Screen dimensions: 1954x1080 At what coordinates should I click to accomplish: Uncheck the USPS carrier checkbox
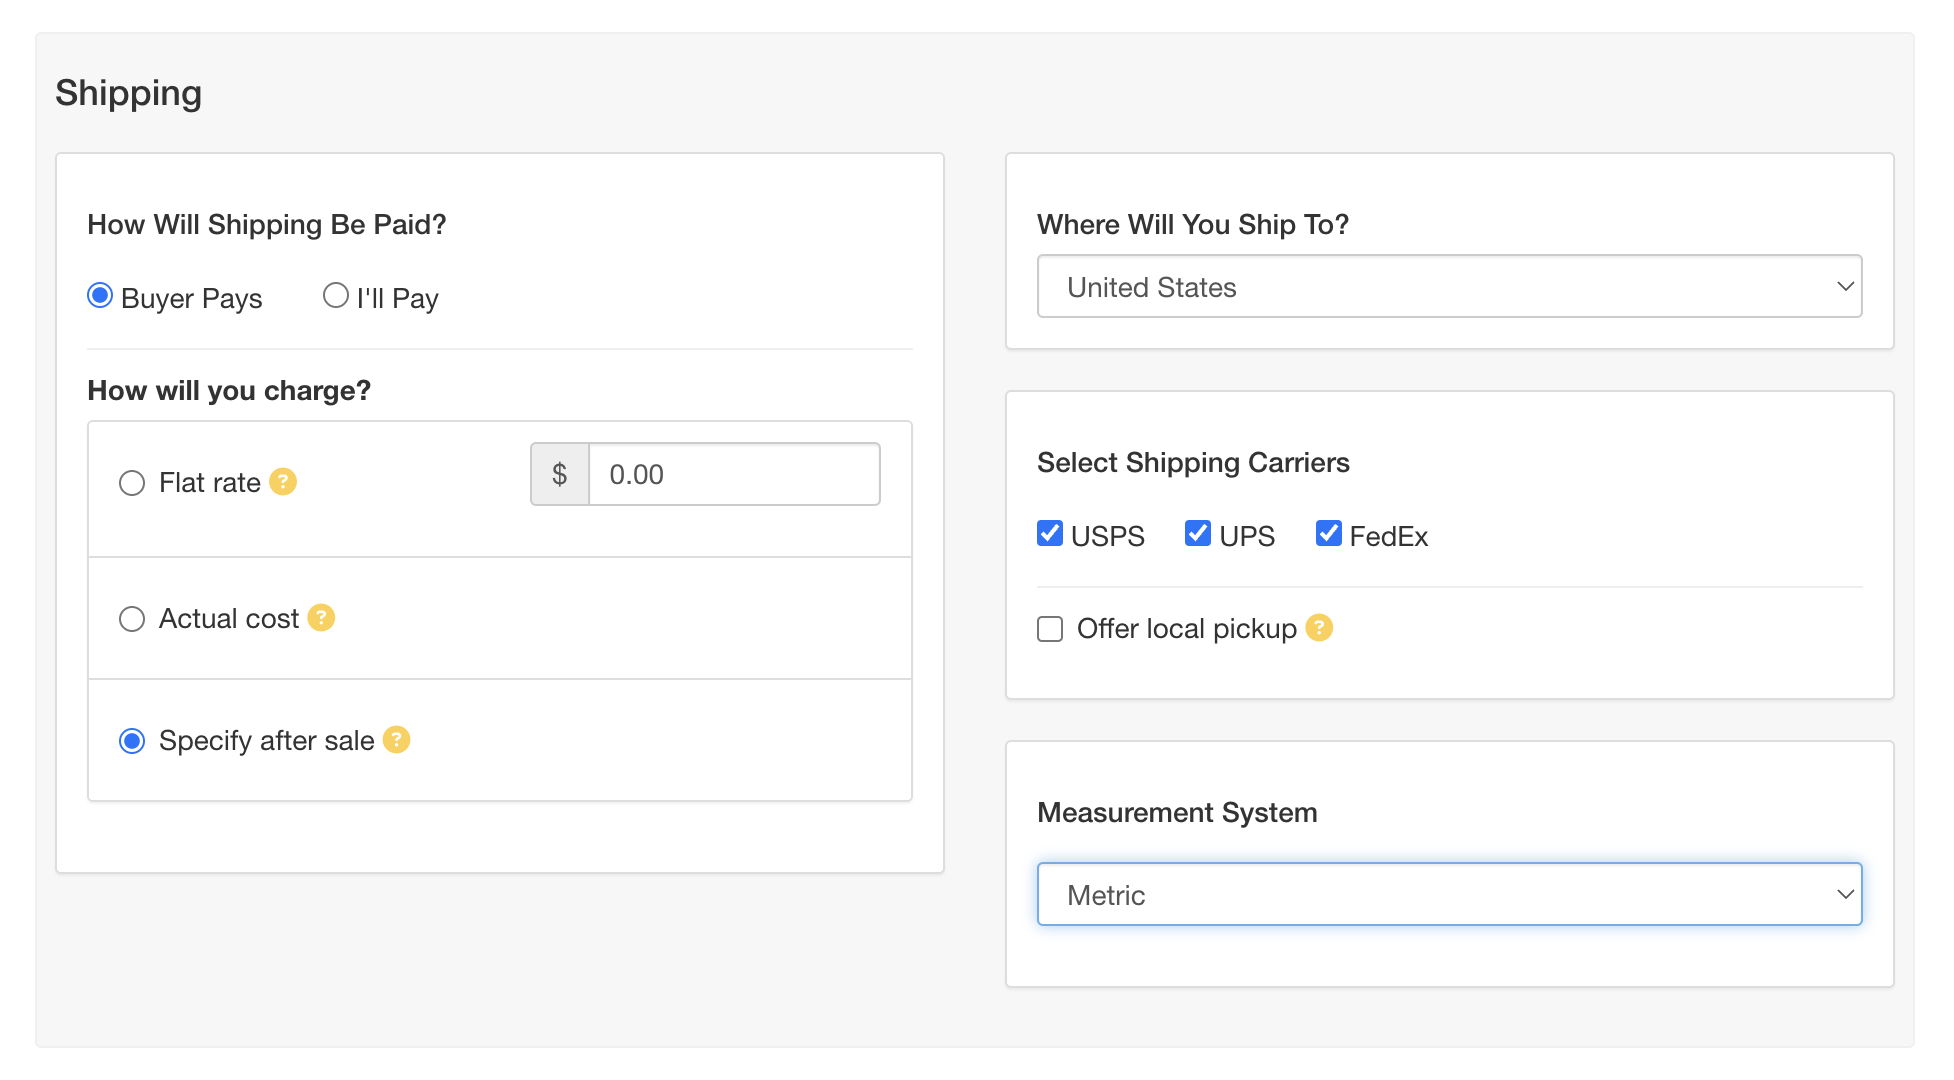pos(1050,534)
